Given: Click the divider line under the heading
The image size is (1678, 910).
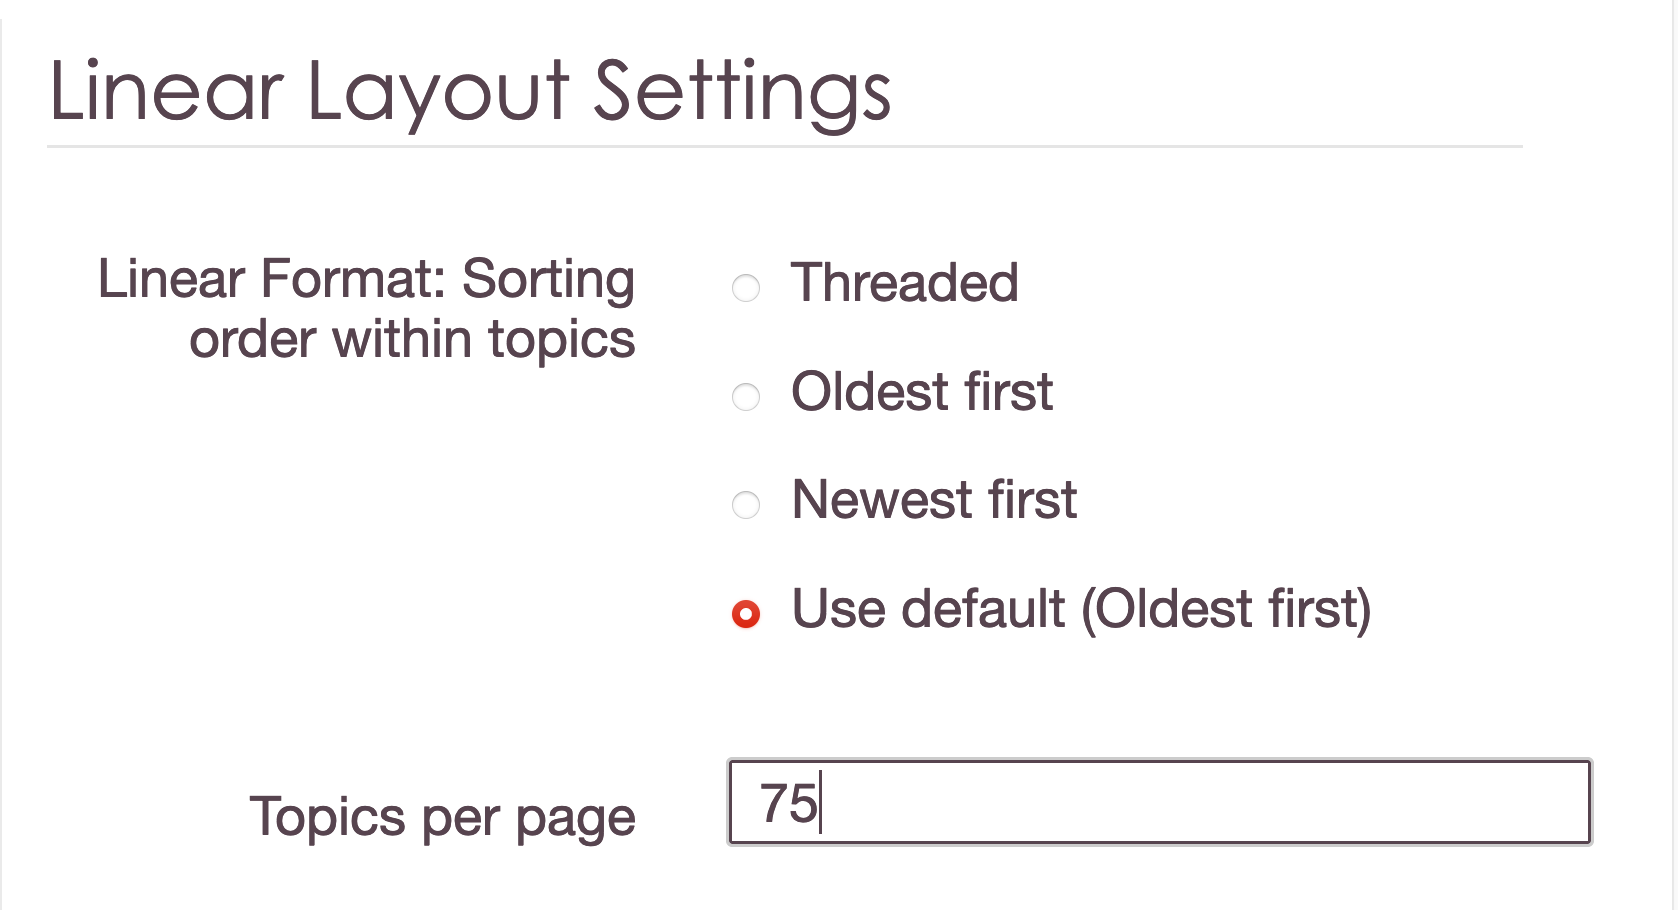Looking at the screenshot, I should pyautogui.click(x=784, y=147).
